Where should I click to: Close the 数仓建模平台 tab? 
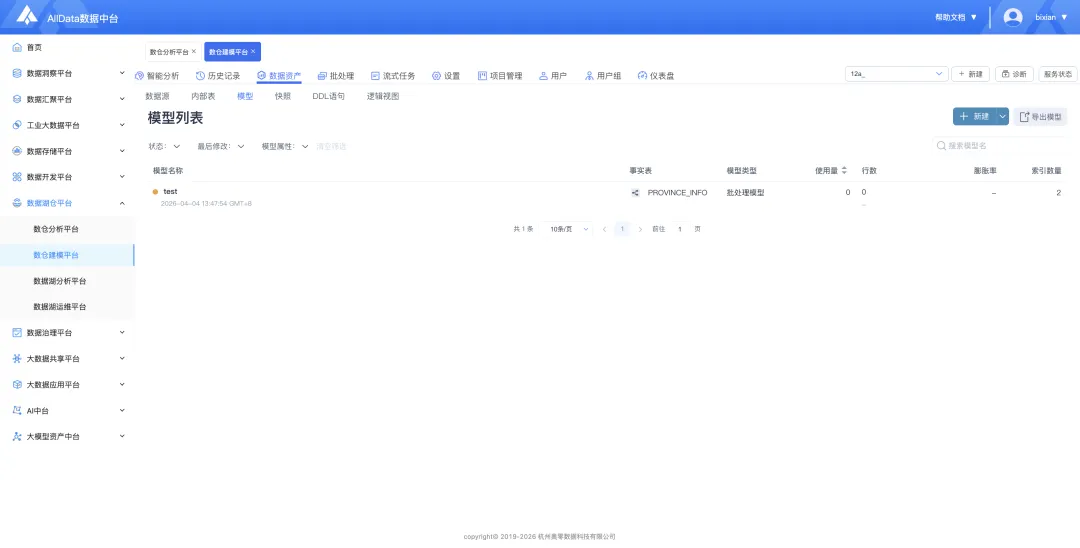tap(253, 52)
